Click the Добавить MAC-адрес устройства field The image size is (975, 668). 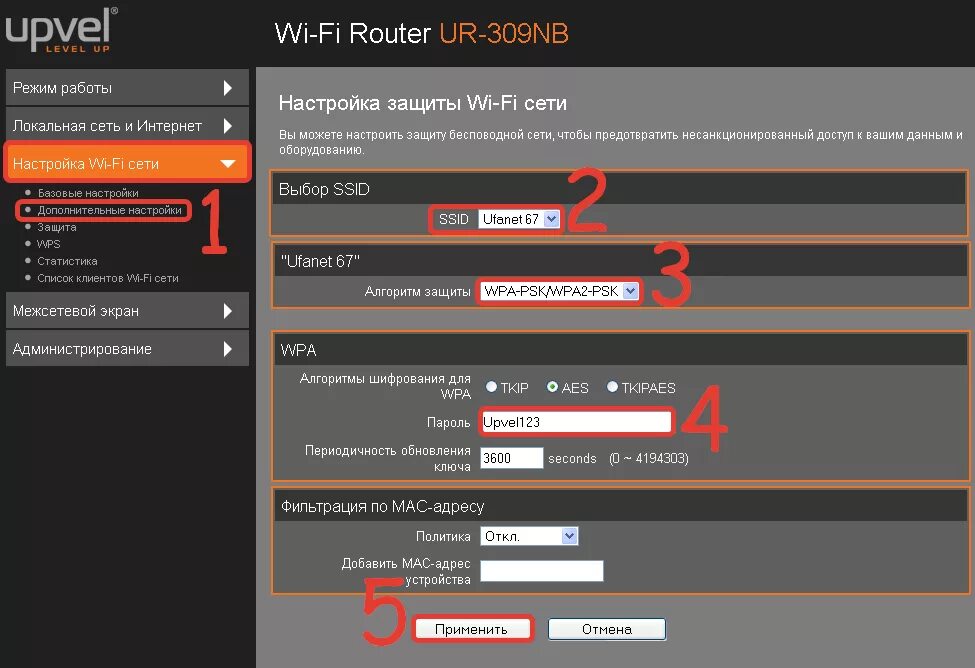[542, 571]
